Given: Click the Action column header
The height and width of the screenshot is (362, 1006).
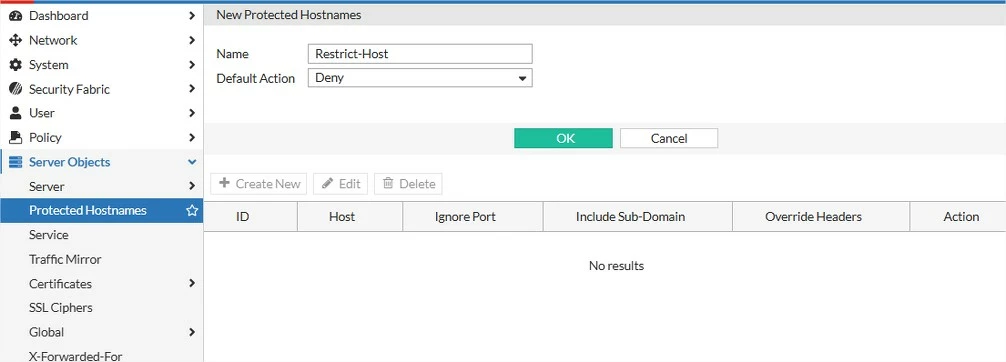Looking at the screenshot, I should click(958, 217).
